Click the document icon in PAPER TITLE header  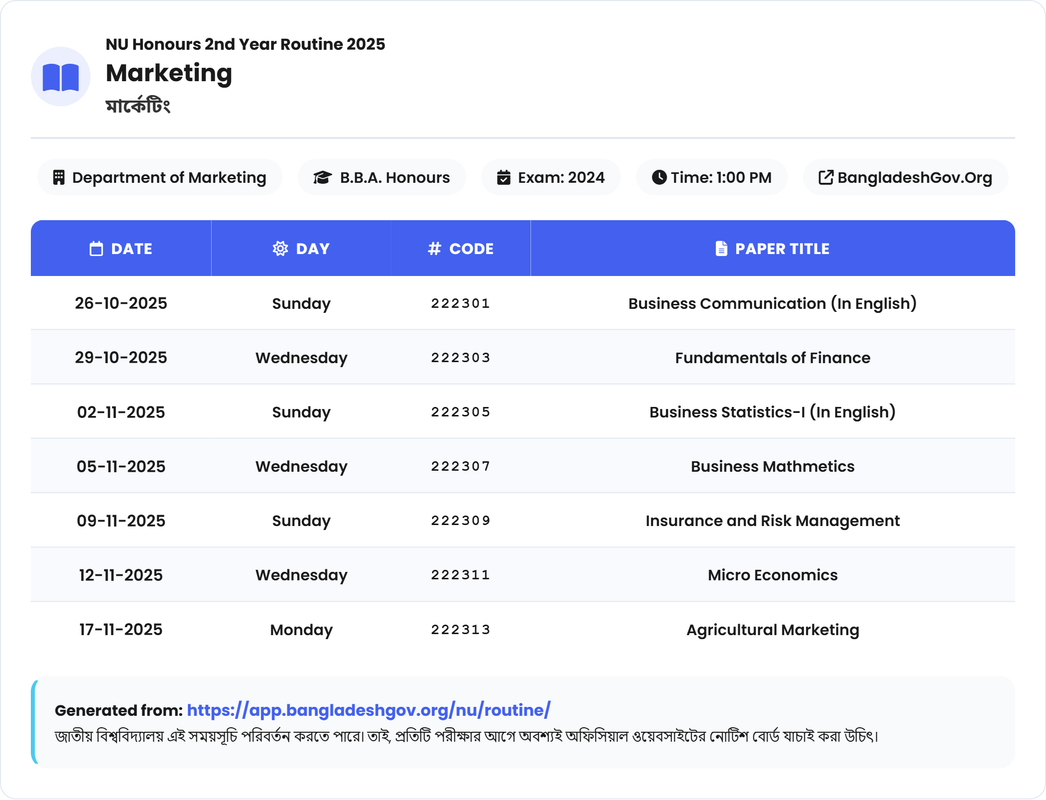[x=721, y=249]
